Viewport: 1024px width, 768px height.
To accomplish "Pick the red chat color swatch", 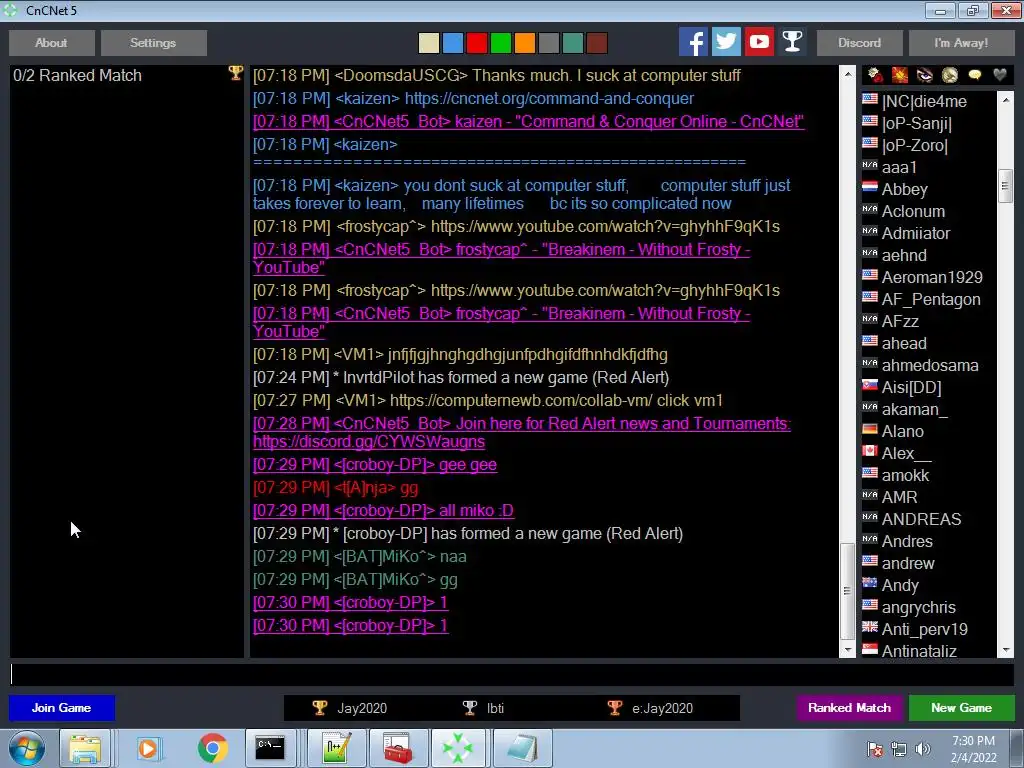I will 477,43.
